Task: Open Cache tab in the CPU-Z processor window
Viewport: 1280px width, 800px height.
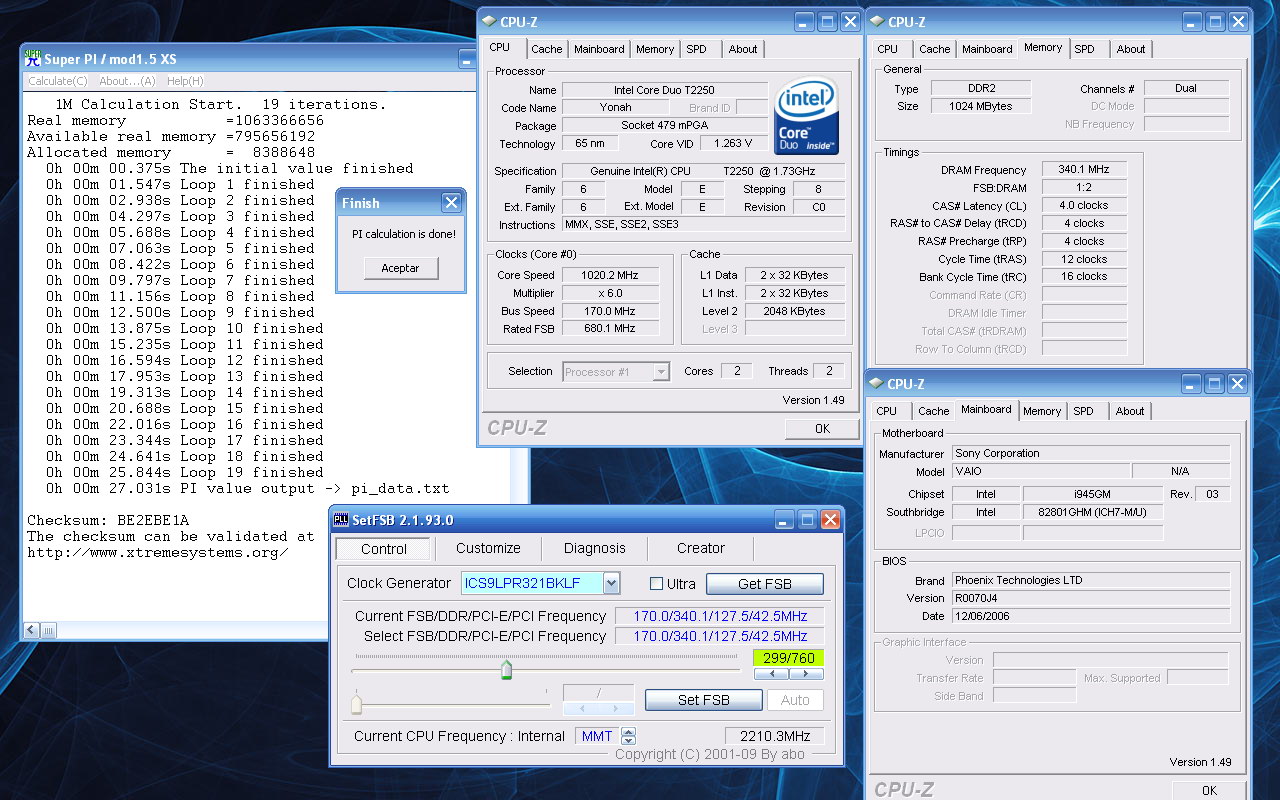Action: 547,49
